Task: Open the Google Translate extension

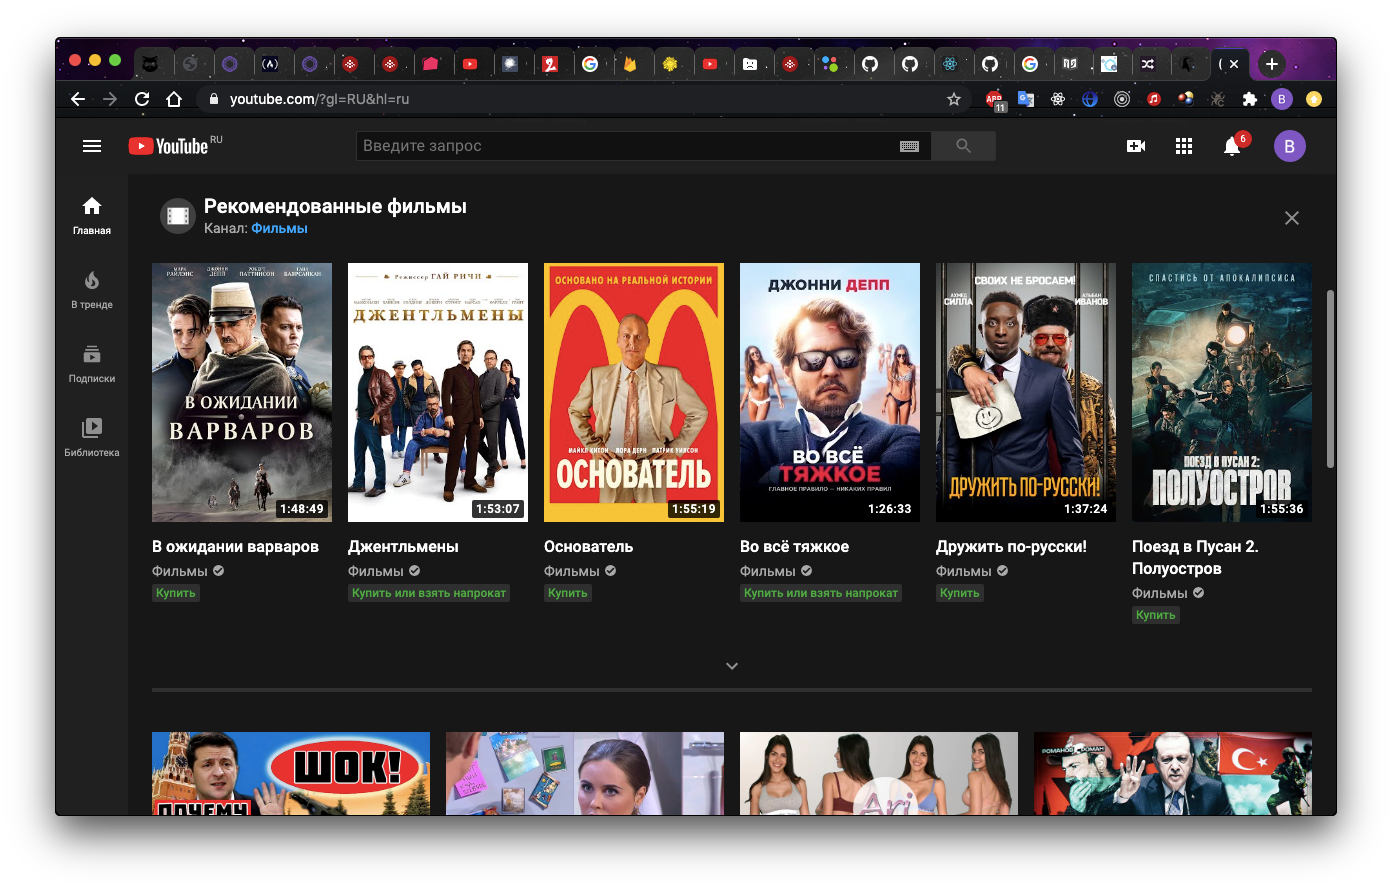Action: [x=1026, y=99]
